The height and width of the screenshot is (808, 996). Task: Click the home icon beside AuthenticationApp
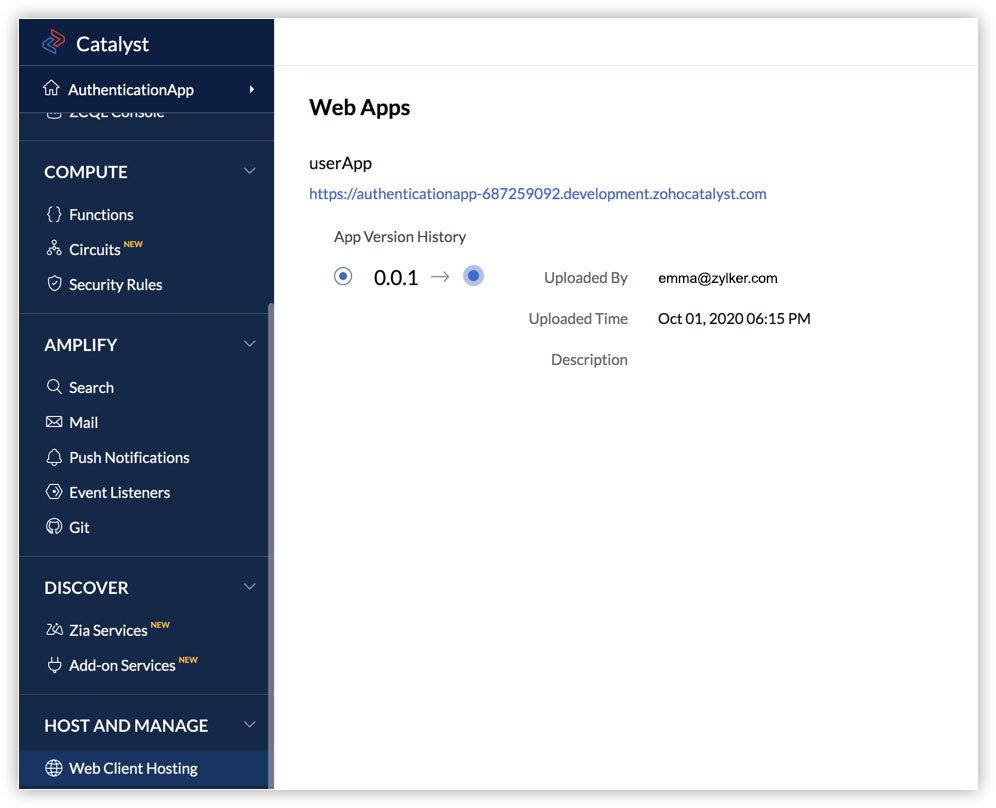click(x=52, y=89)
